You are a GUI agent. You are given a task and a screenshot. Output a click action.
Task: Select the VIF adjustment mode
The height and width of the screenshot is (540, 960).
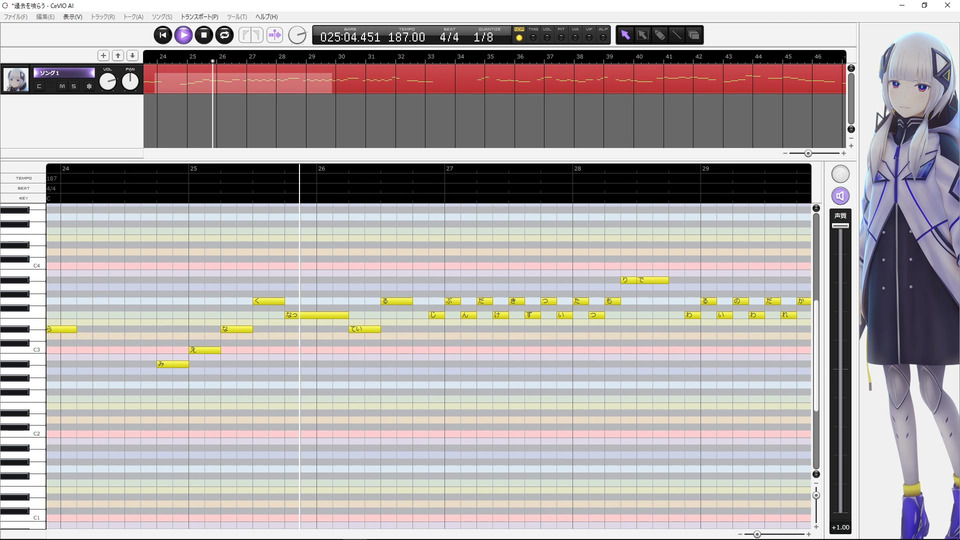(590, 34)
